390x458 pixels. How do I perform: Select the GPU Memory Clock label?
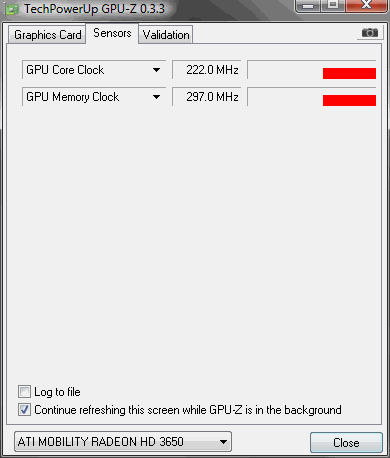click(72, 97)
